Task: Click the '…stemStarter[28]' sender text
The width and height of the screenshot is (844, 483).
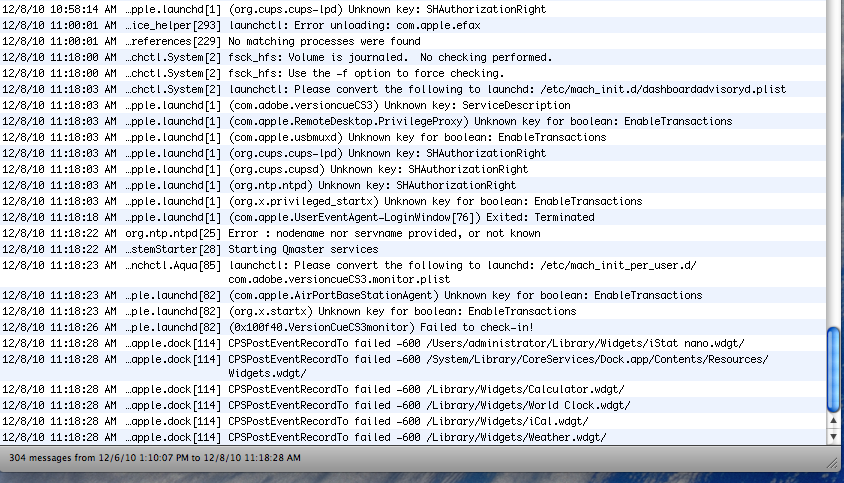Action: 173,249
